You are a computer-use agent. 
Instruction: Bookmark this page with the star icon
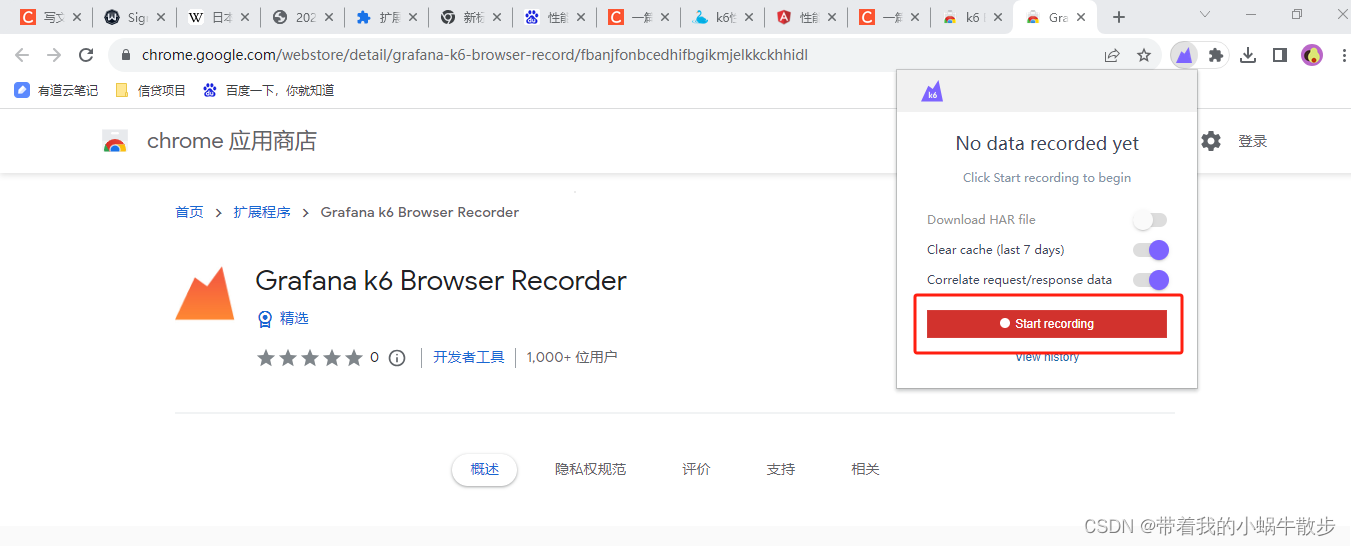pyautogui.click(x=1144, y=56)
